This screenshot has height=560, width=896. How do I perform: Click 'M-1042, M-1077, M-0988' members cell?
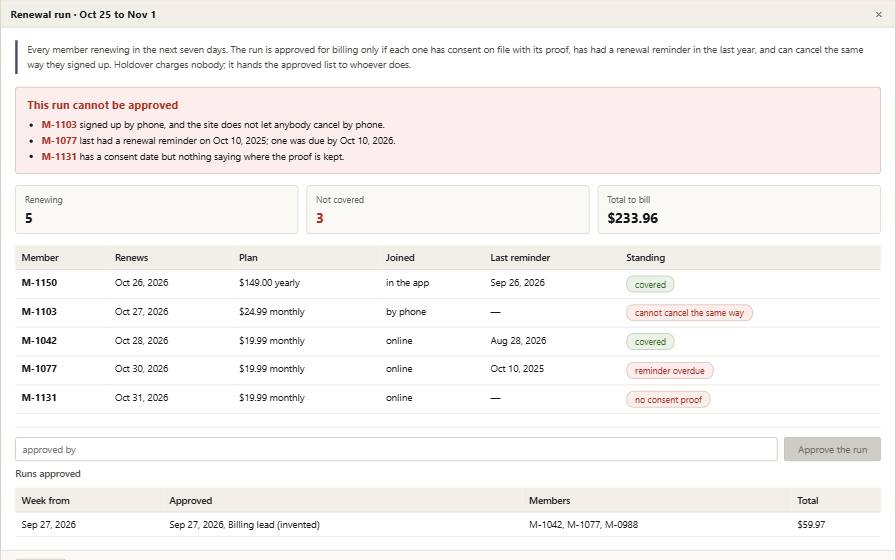[583, 525]
